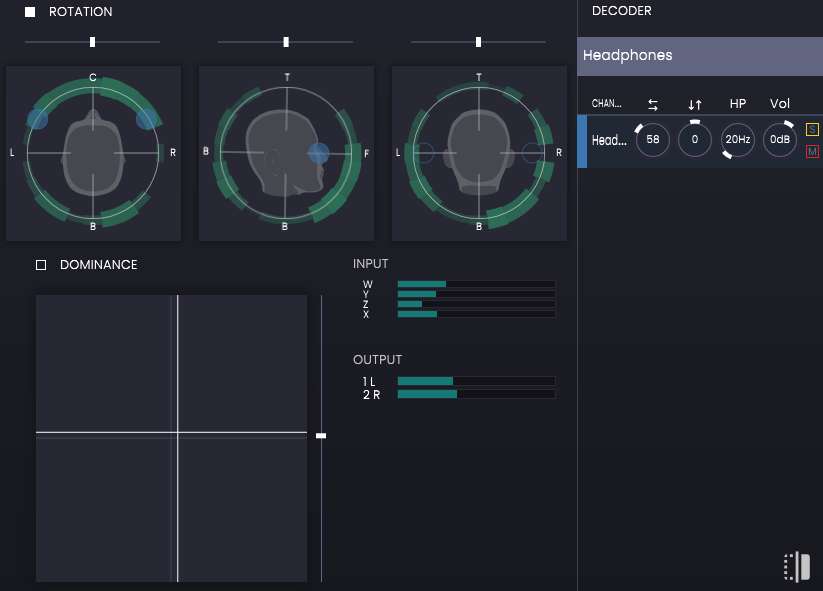
Task: Click the top-view head rotation display
Action: 93,153
